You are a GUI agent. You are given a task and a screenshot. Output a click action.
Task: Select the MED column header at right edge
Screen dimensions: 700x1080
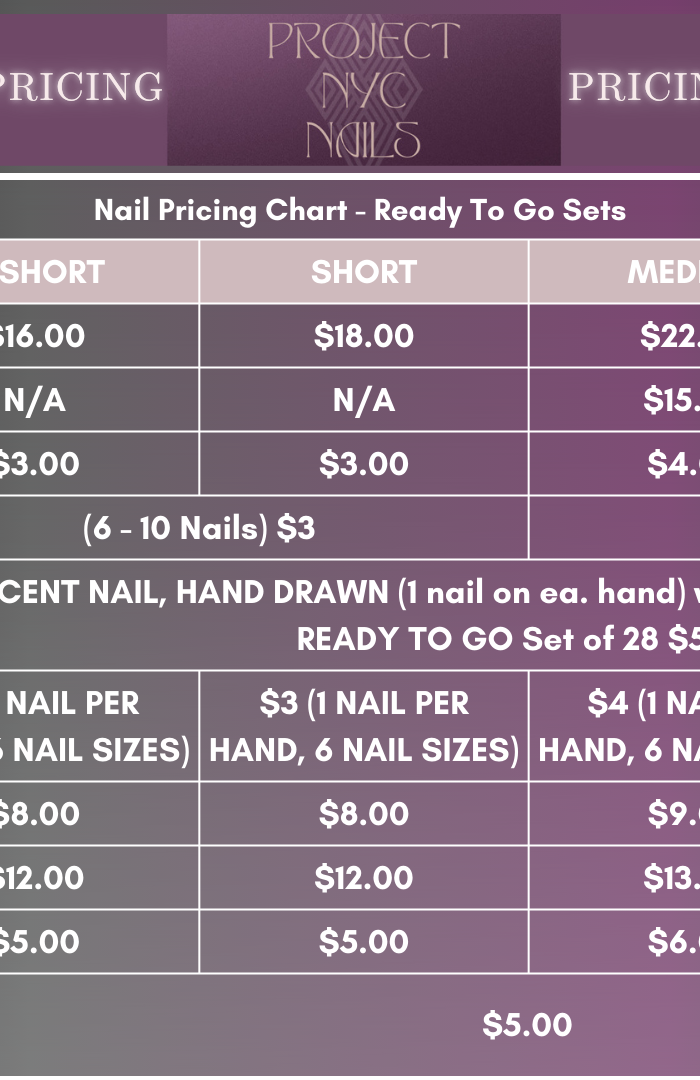(x=663, y=272)
